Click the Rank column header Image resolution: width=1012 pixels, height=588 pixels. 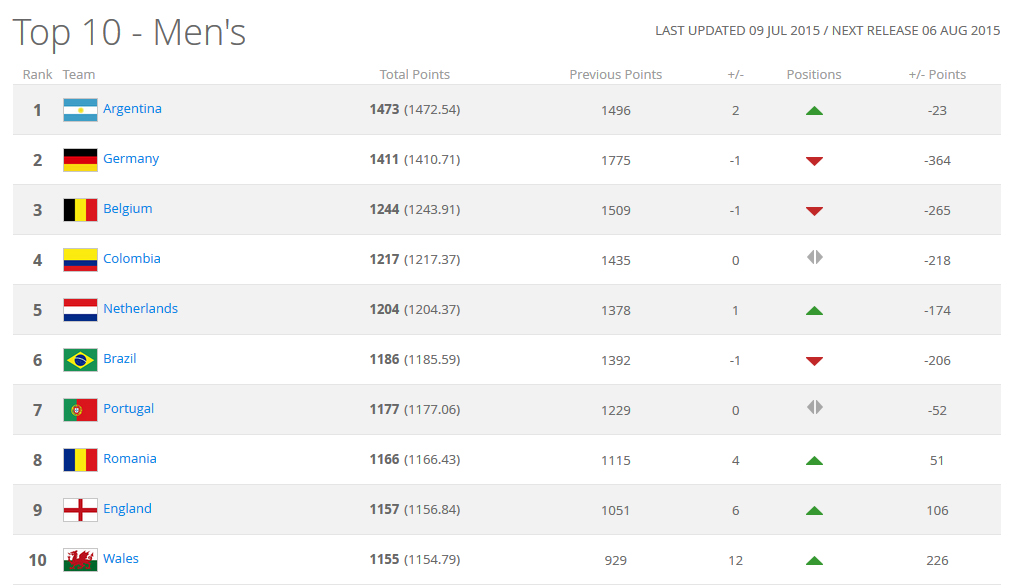click(38, 75)
